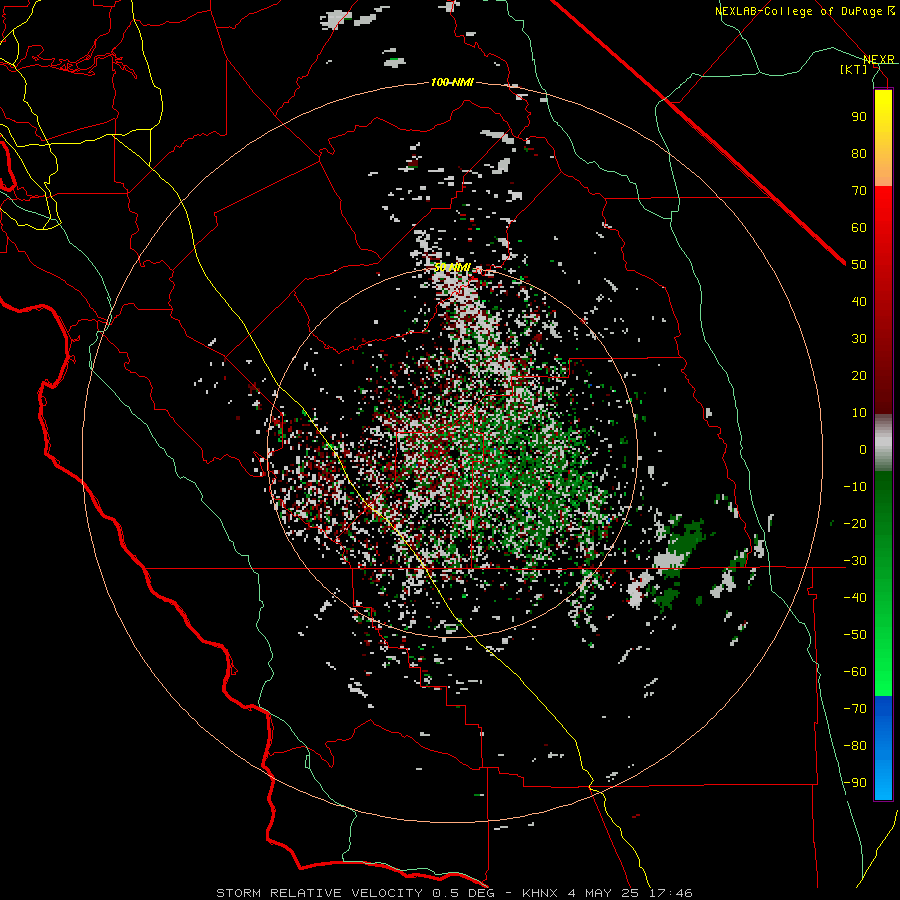Click the 90 value on the velocity scale
Viewport: 900px width, 900px height.
pyautogui.click(x=859, y=117)
